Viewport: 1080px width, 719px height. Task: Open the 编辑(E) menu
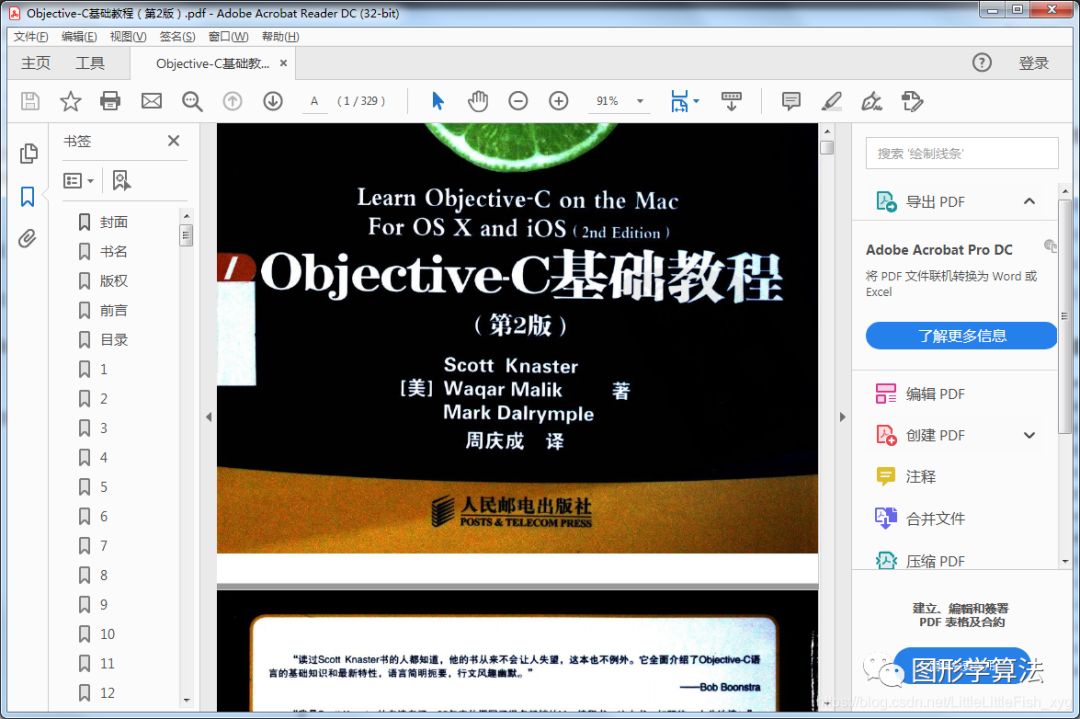click(79, 37)
